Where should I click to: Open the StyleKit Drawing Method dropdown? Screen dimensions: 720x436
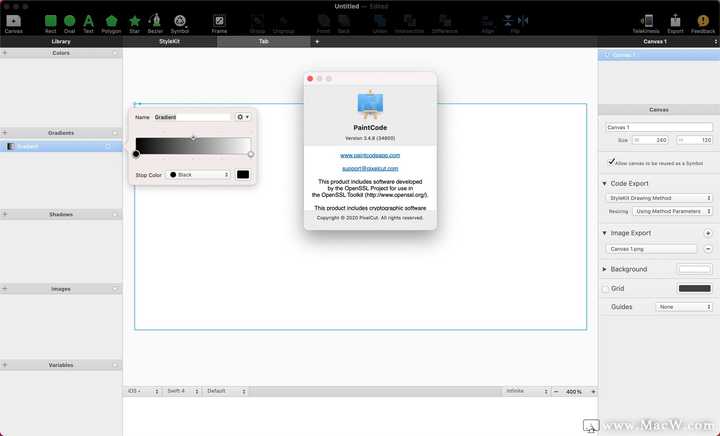click(659, 198)
